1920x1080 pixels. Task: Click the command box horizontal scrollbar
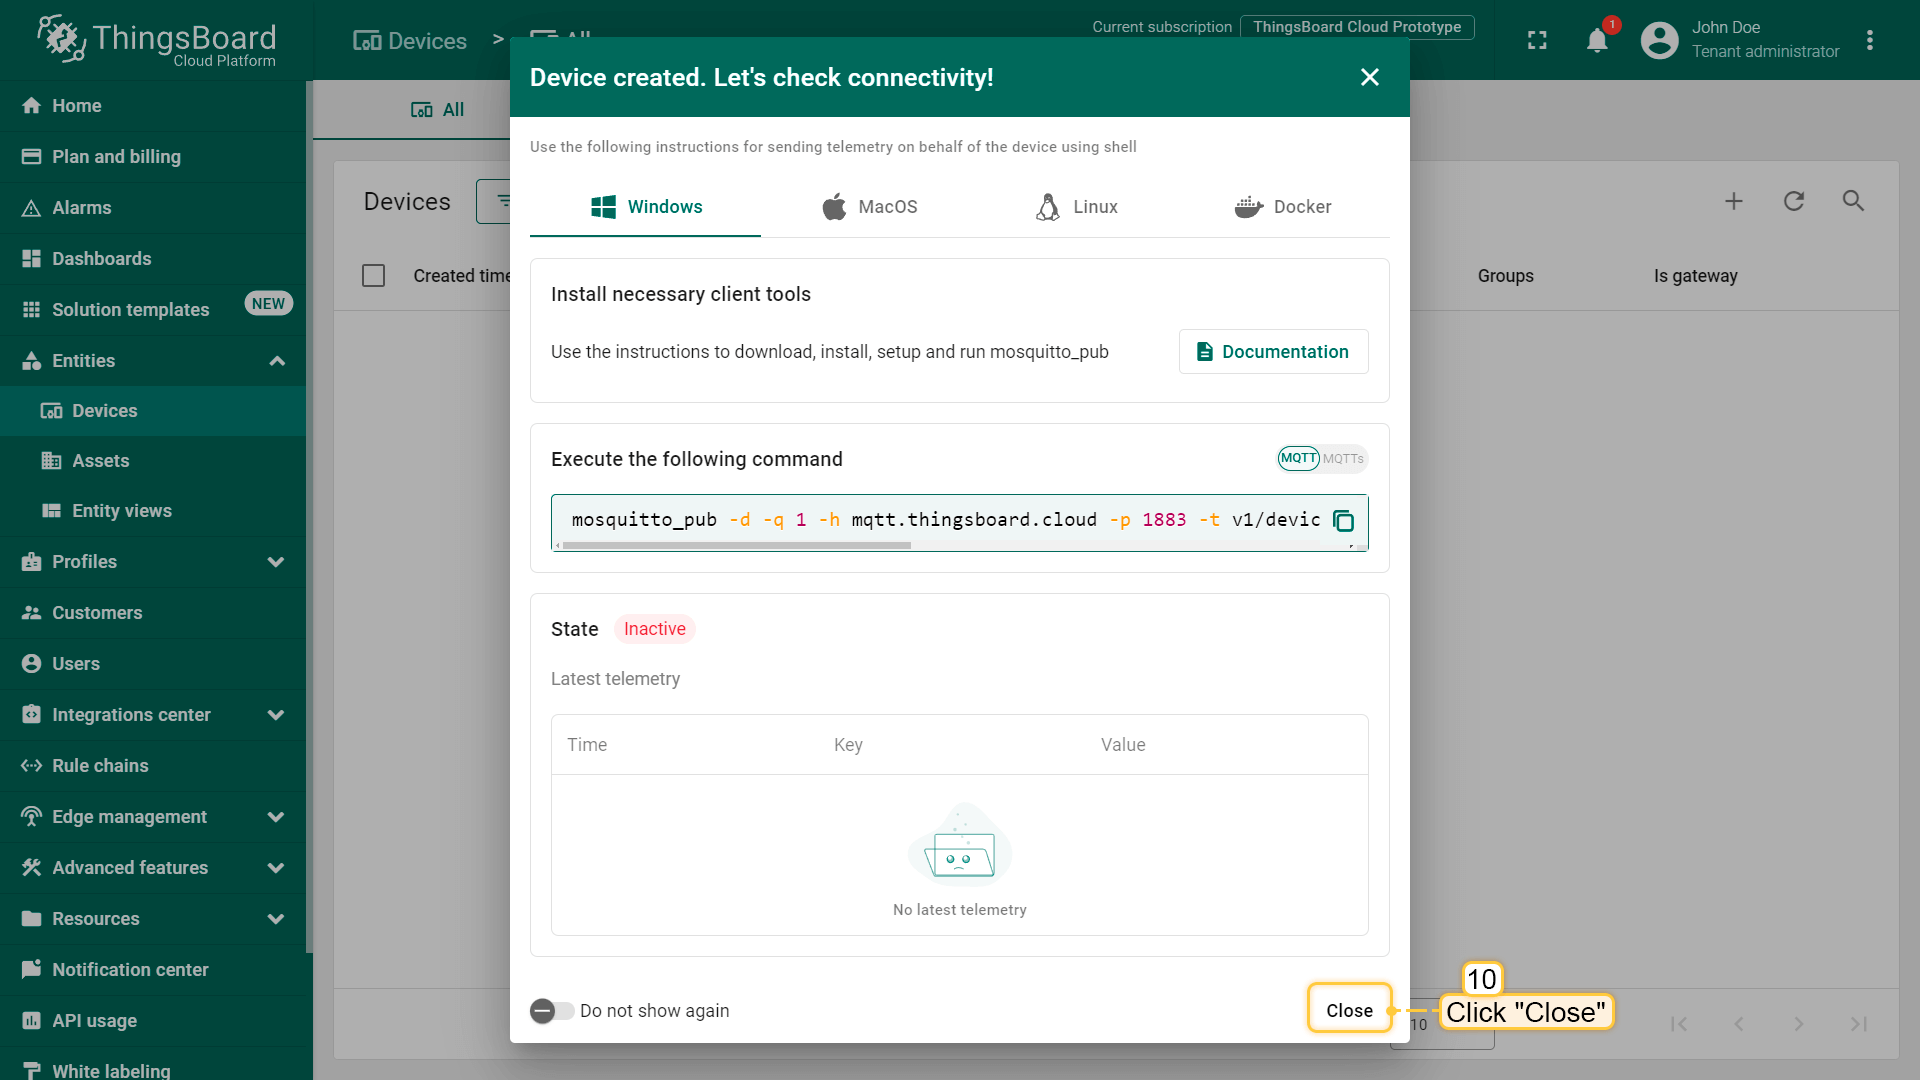(737, 546)
